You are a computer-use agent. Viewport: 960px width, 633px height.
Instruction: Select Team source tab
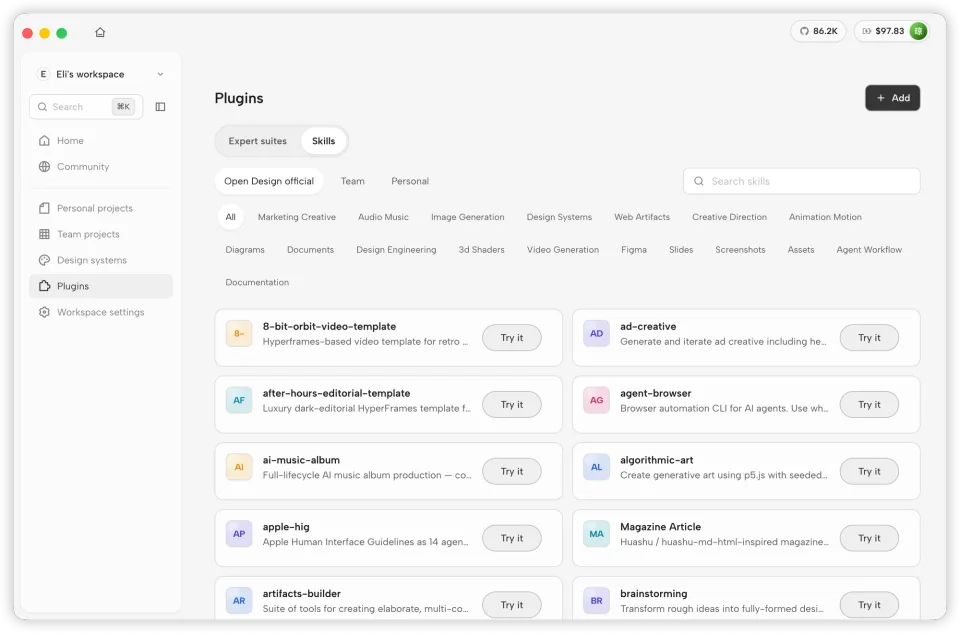[x=353, y=181]
